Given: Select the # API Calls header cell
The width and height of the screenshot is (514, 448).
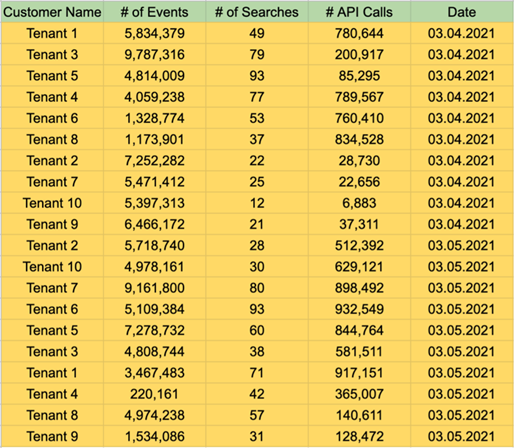Looking at the screenshot, I should coord(359,12).
